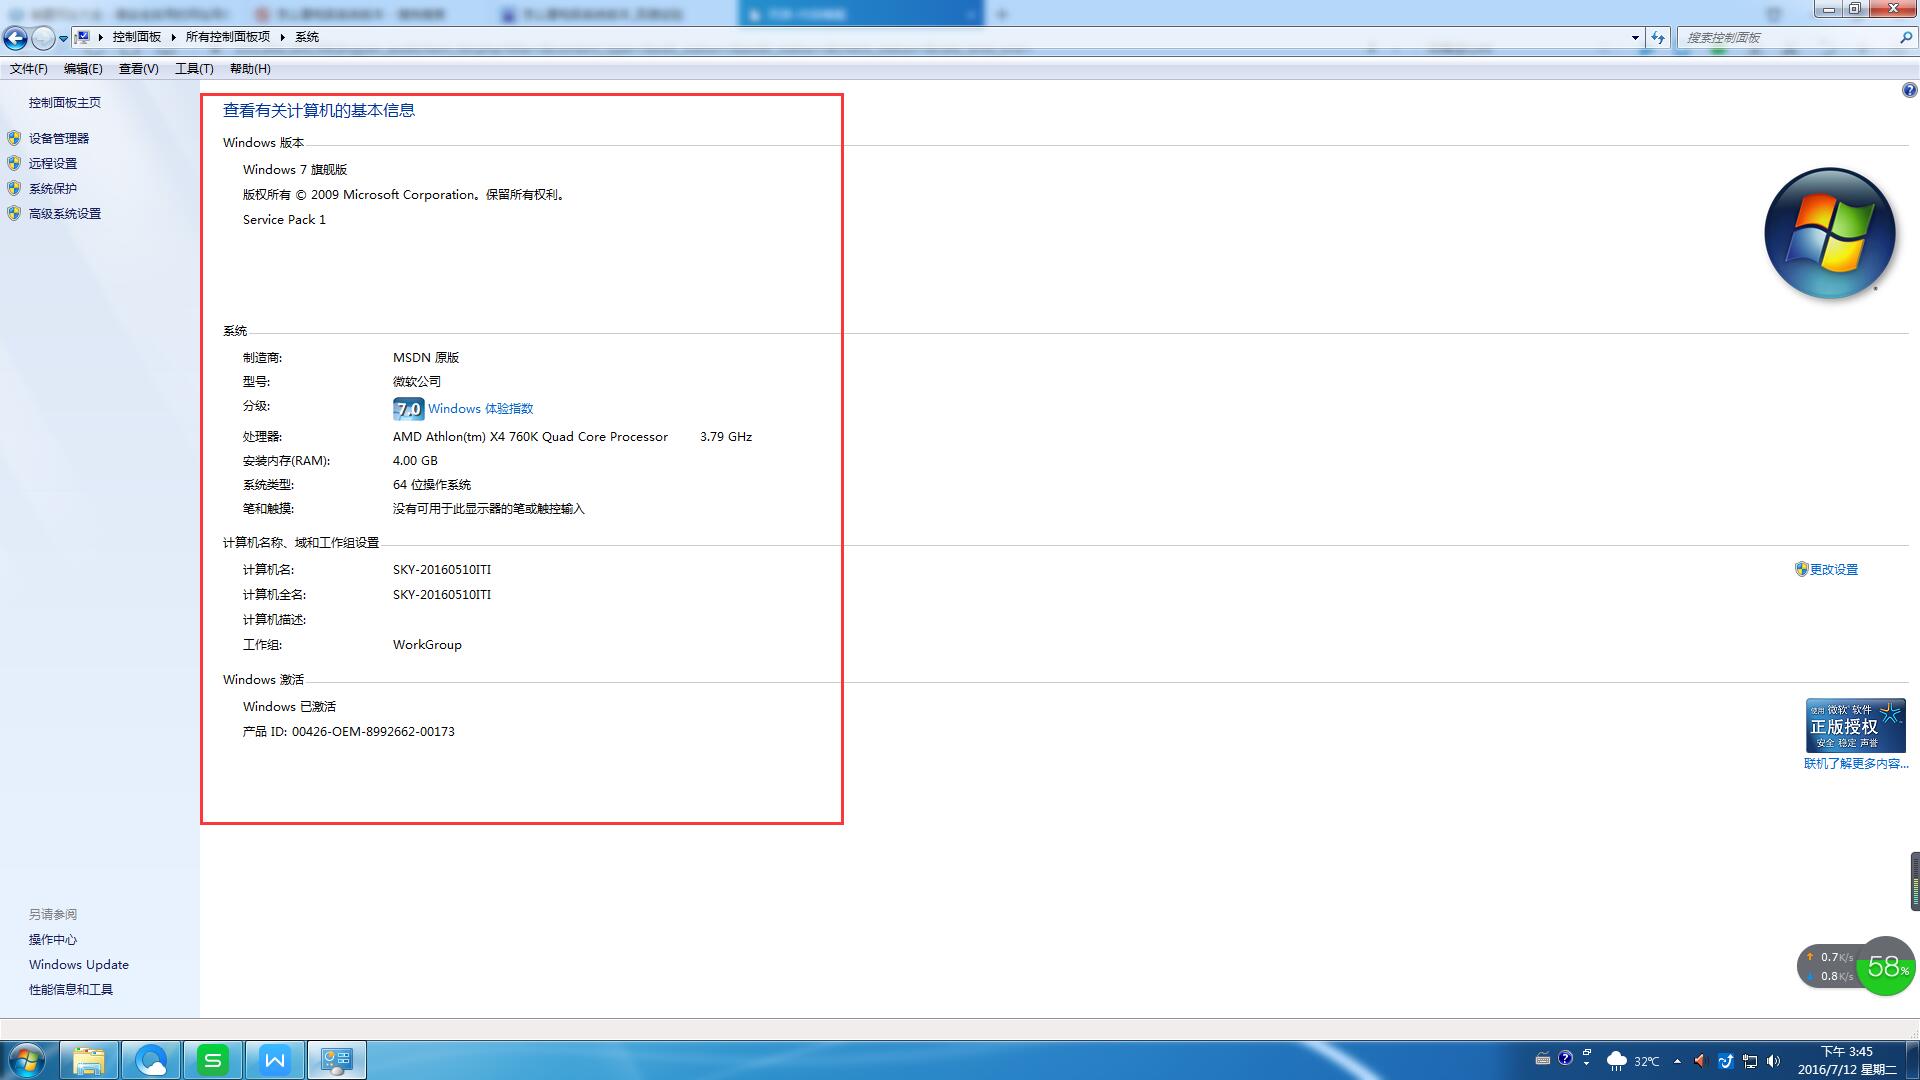
Task: Click the keyboard input method tray icon
Action: (1543, 1058)
